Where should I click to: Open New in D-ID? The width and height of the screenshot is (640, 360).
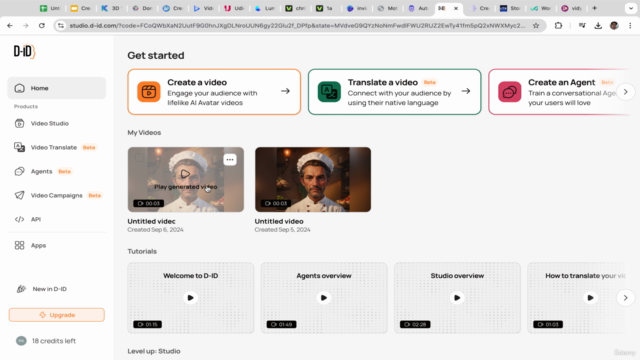42,289
